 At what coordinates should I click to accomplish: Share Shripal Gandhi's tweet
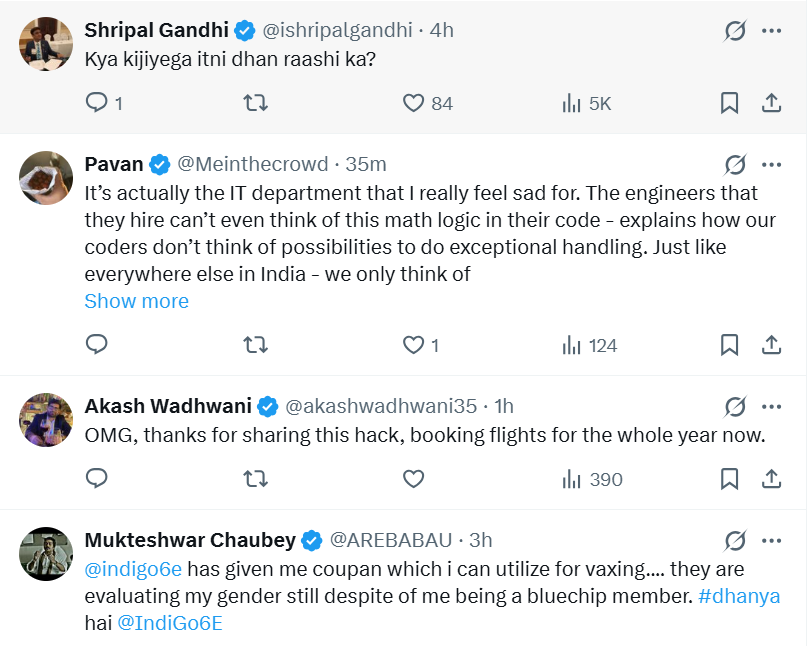[772, 103]
